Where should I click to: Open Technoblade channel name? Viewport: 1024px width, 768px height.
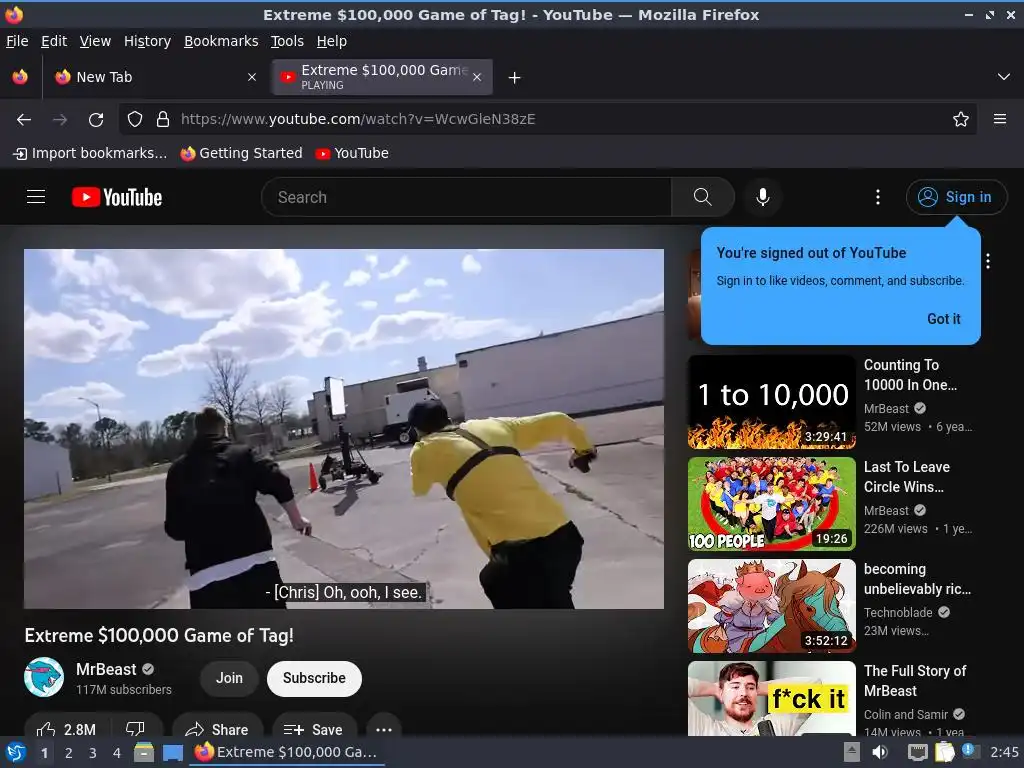pos(898,613)
